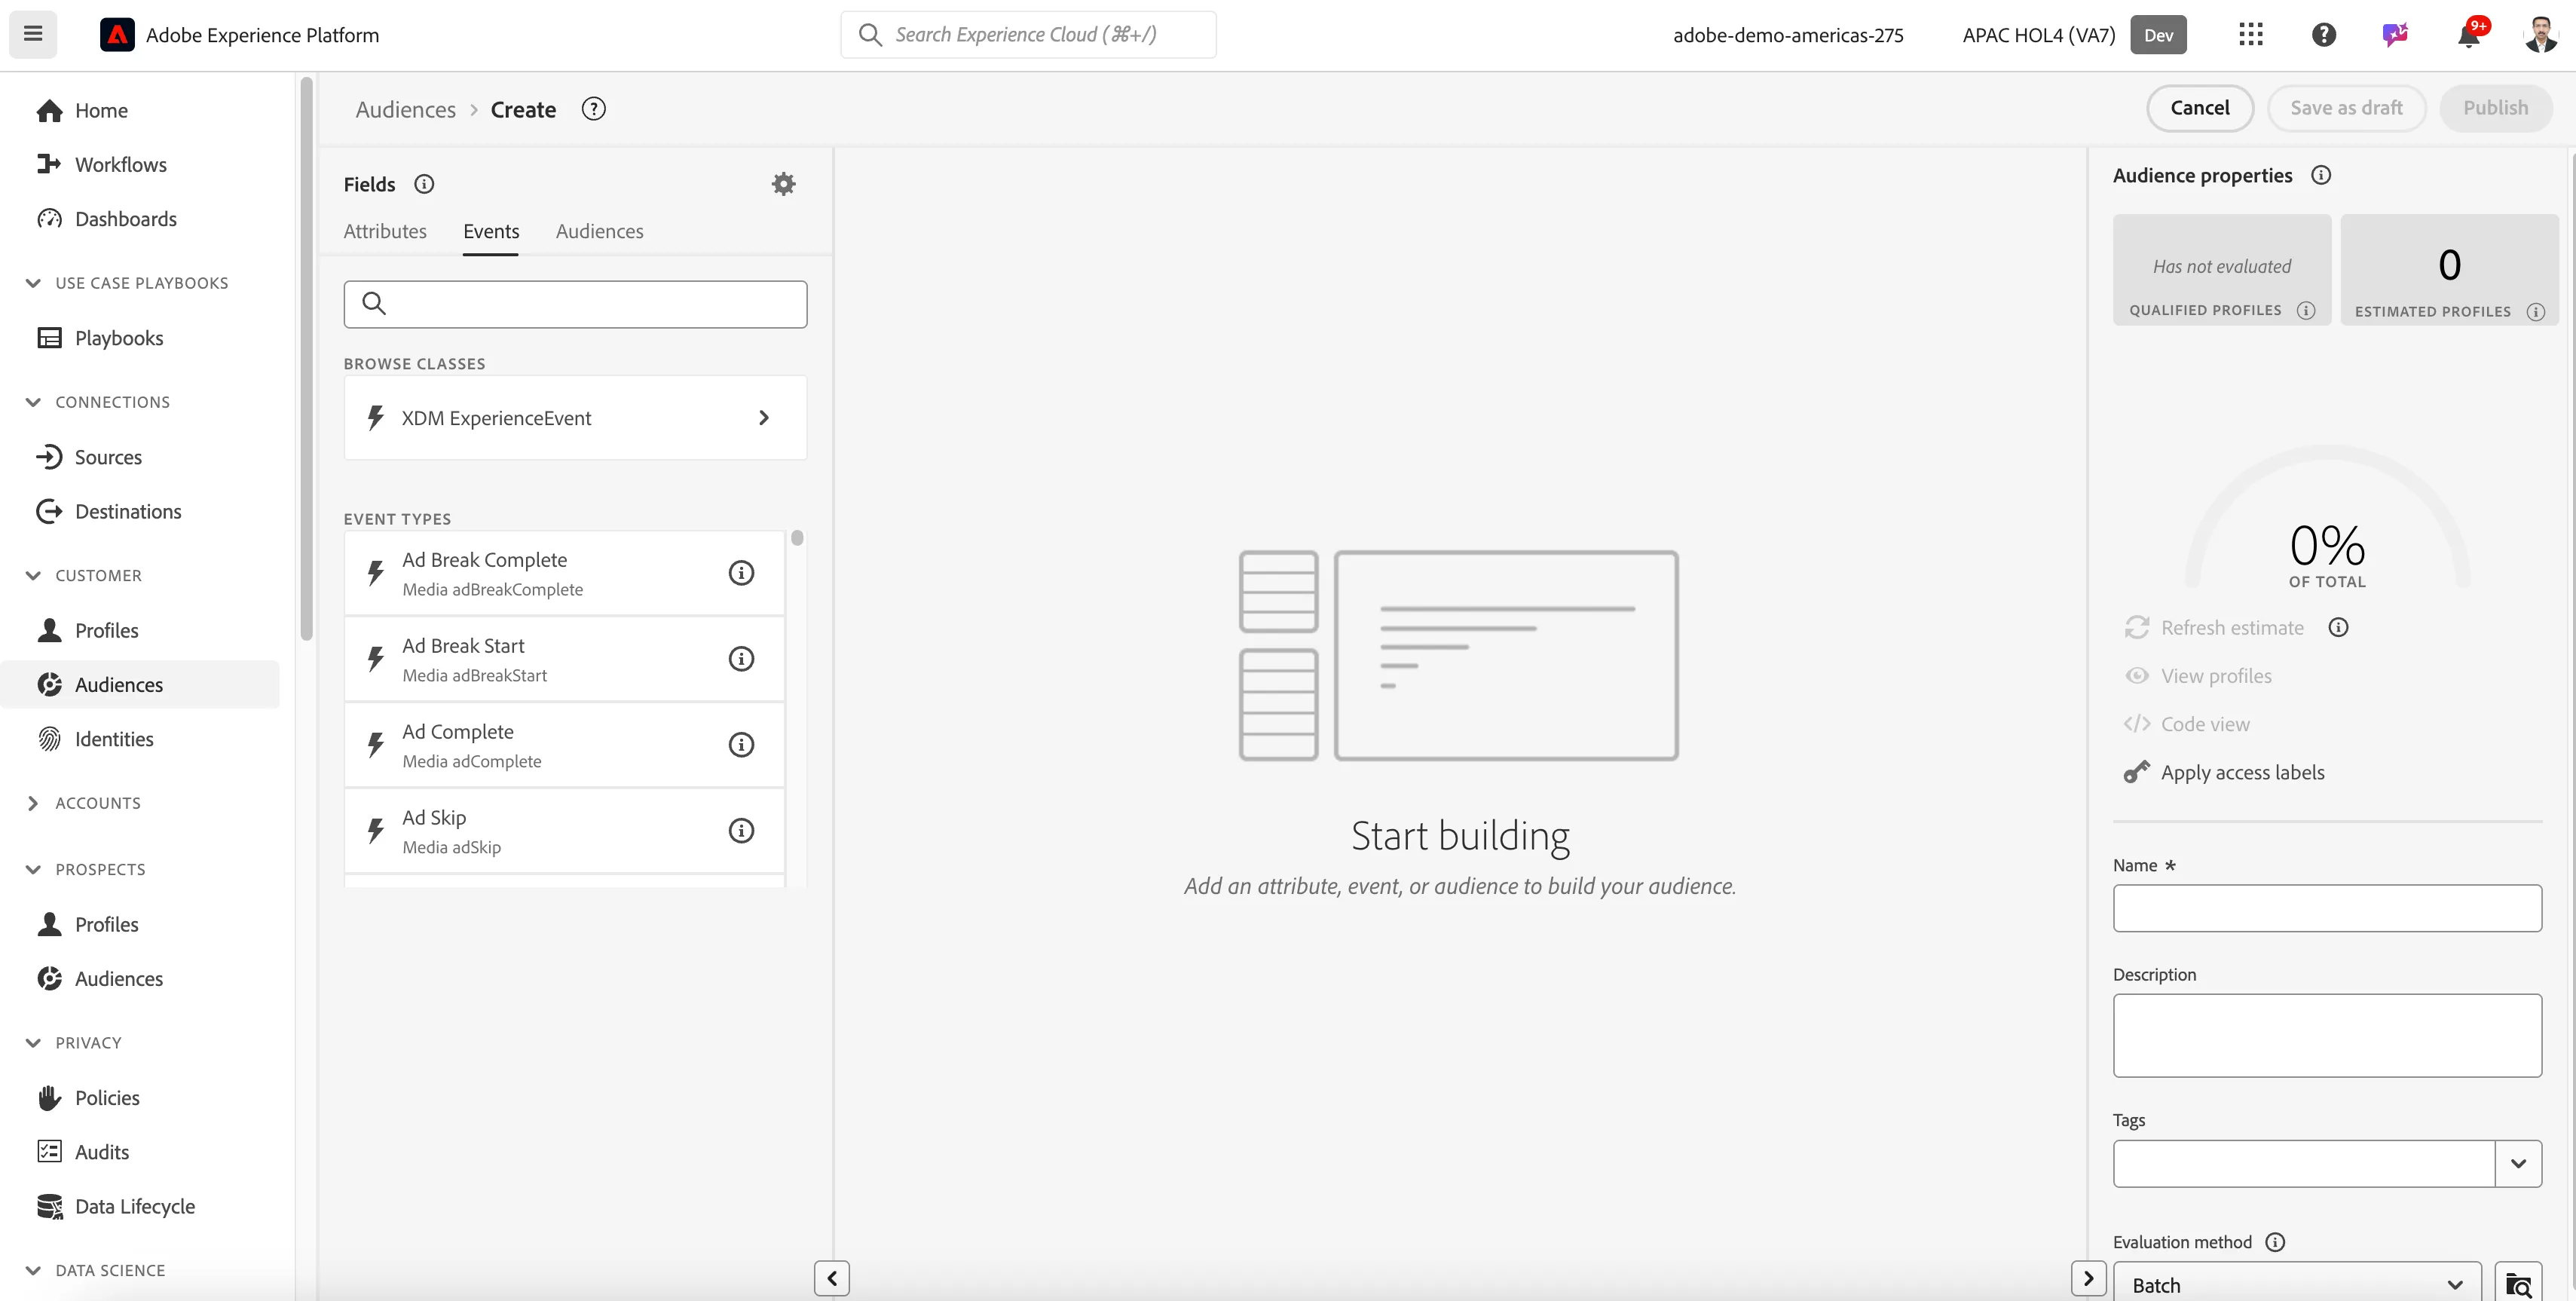The image size is (2576, 1301).
Task: Collapse the Connections section
Action: [x=33, y=402]
